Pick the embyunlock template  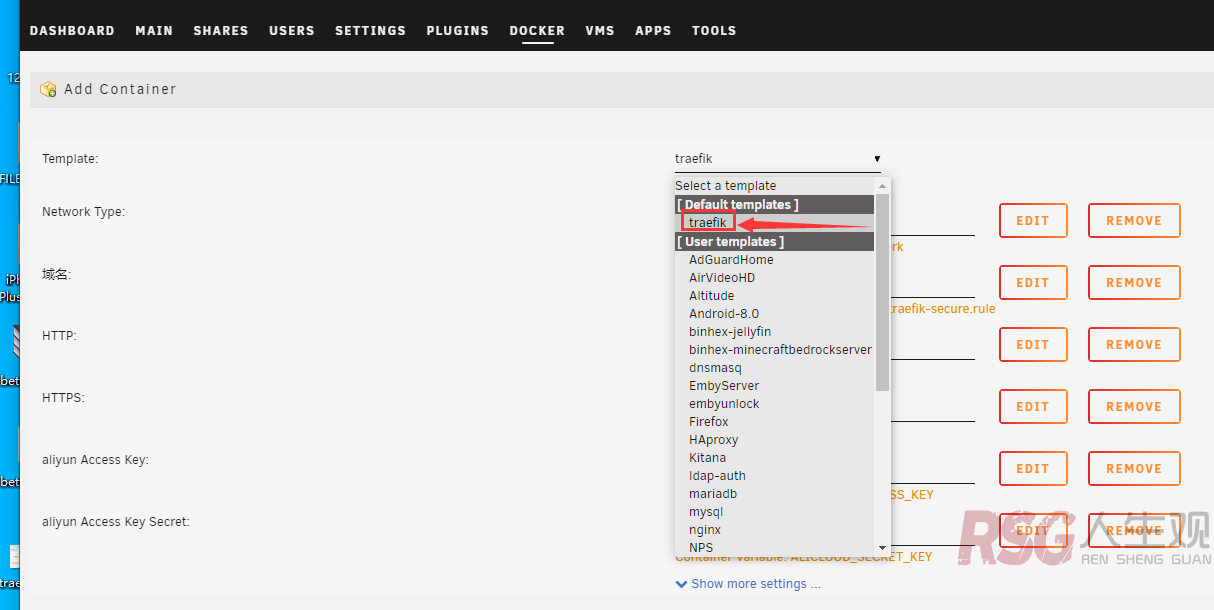point(774,404)
